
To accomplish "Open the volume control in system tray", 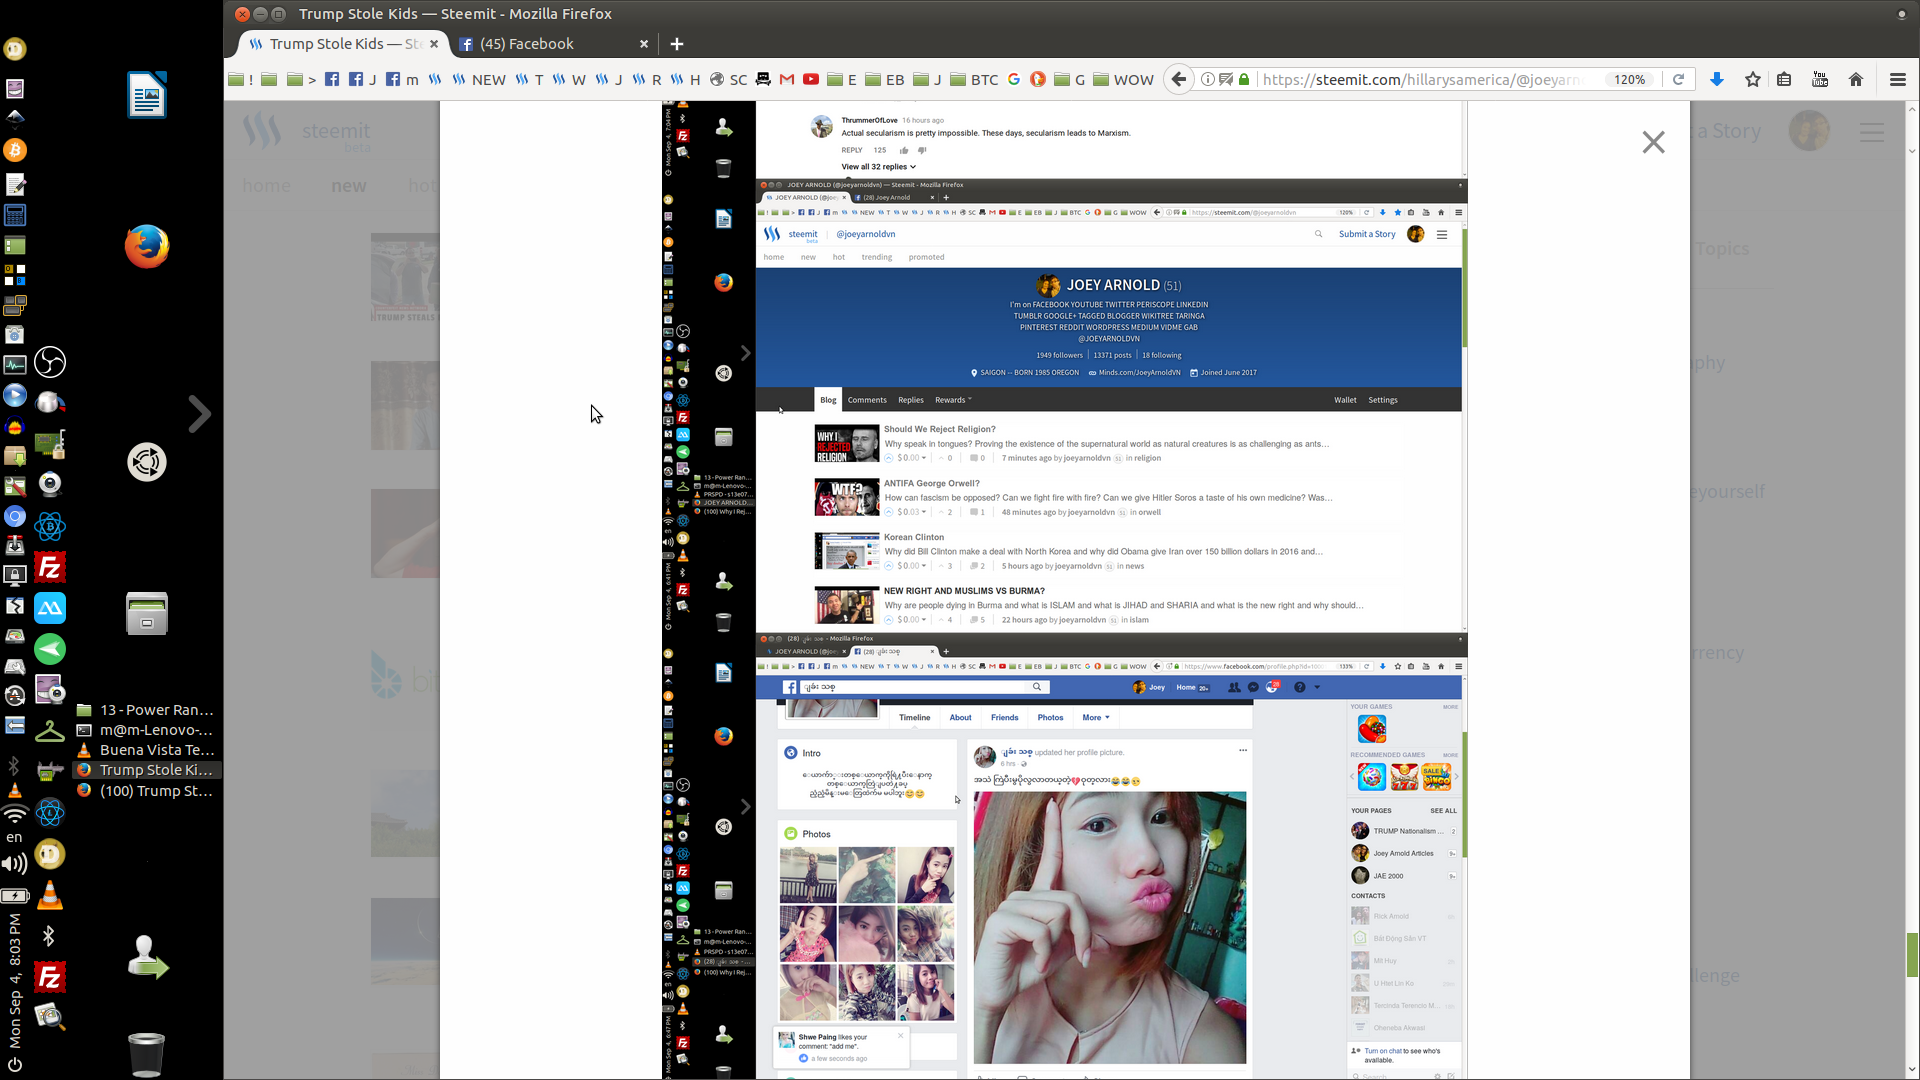I will (x=15, y=864).
